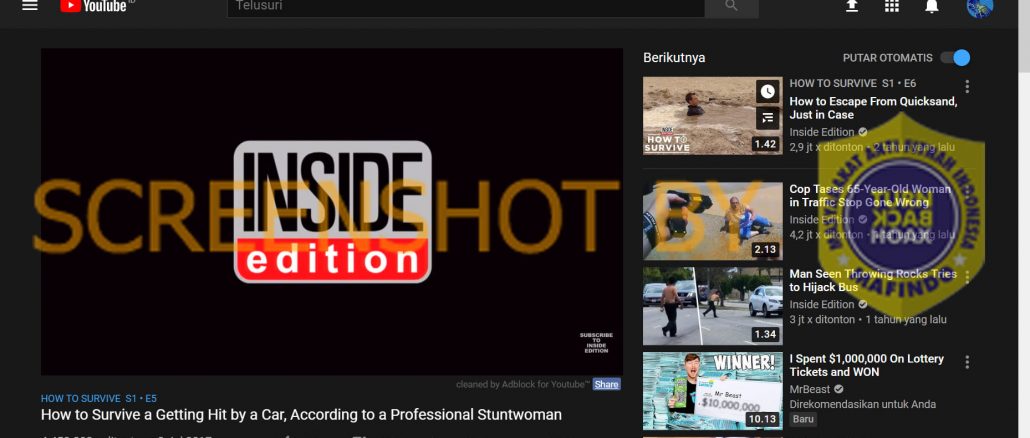This screenshot has width=1030, height=438.
Task: Add Quicksand video to Watch Later
Action: pyautogui.click(x=767, y=92)
